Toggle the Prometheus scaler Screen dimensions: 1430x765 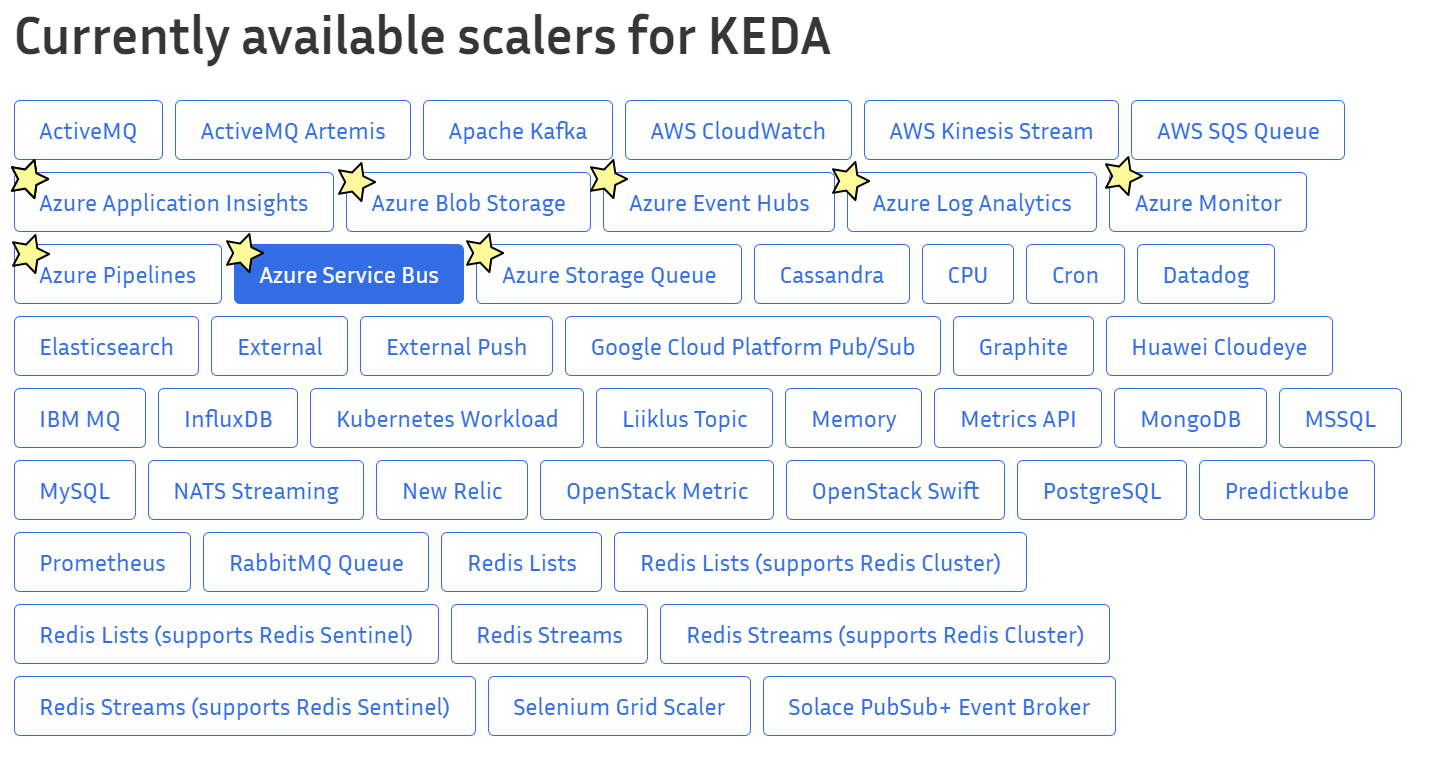click(x=101, y=562)
